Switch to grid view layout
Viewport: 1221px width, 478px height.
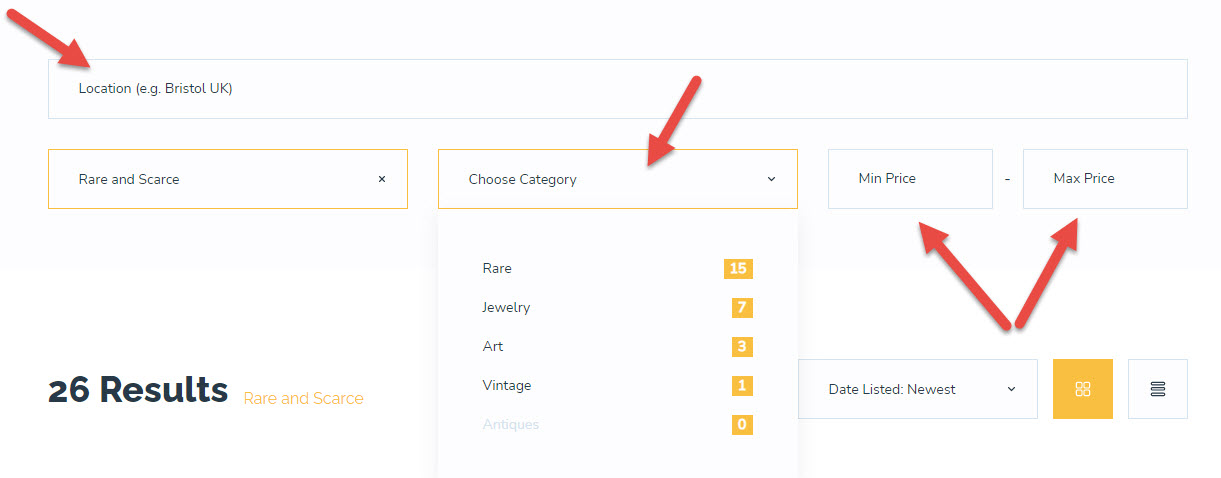1082,389
